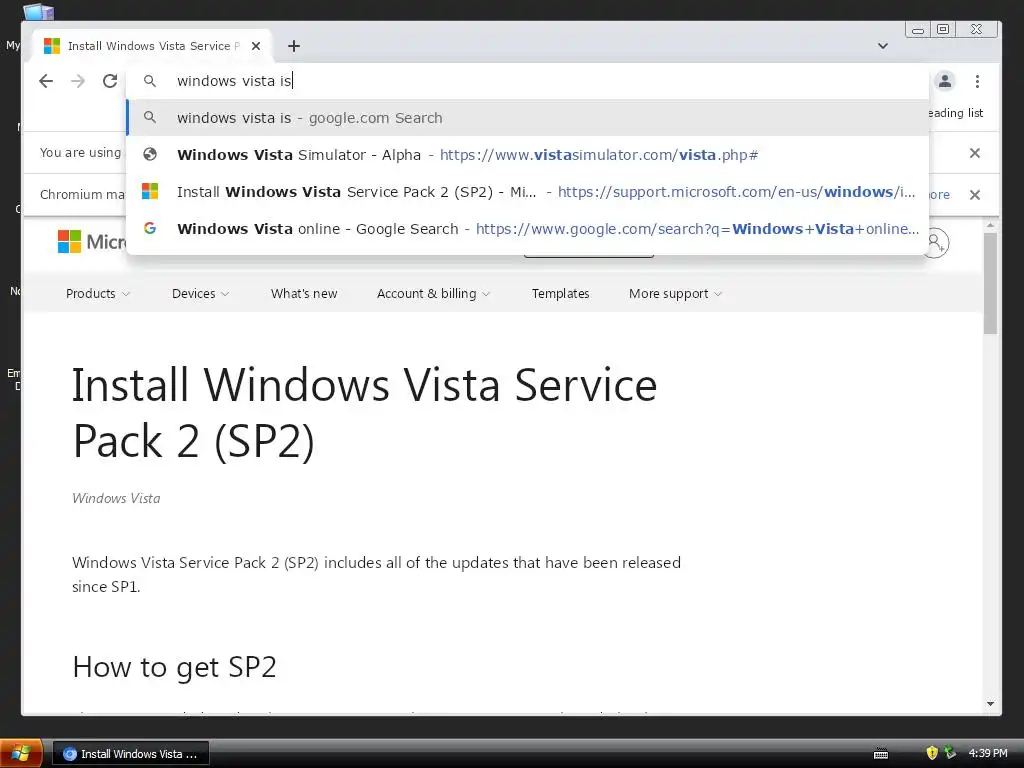
Task: Open the Reading list button
Action: point(955,113)
